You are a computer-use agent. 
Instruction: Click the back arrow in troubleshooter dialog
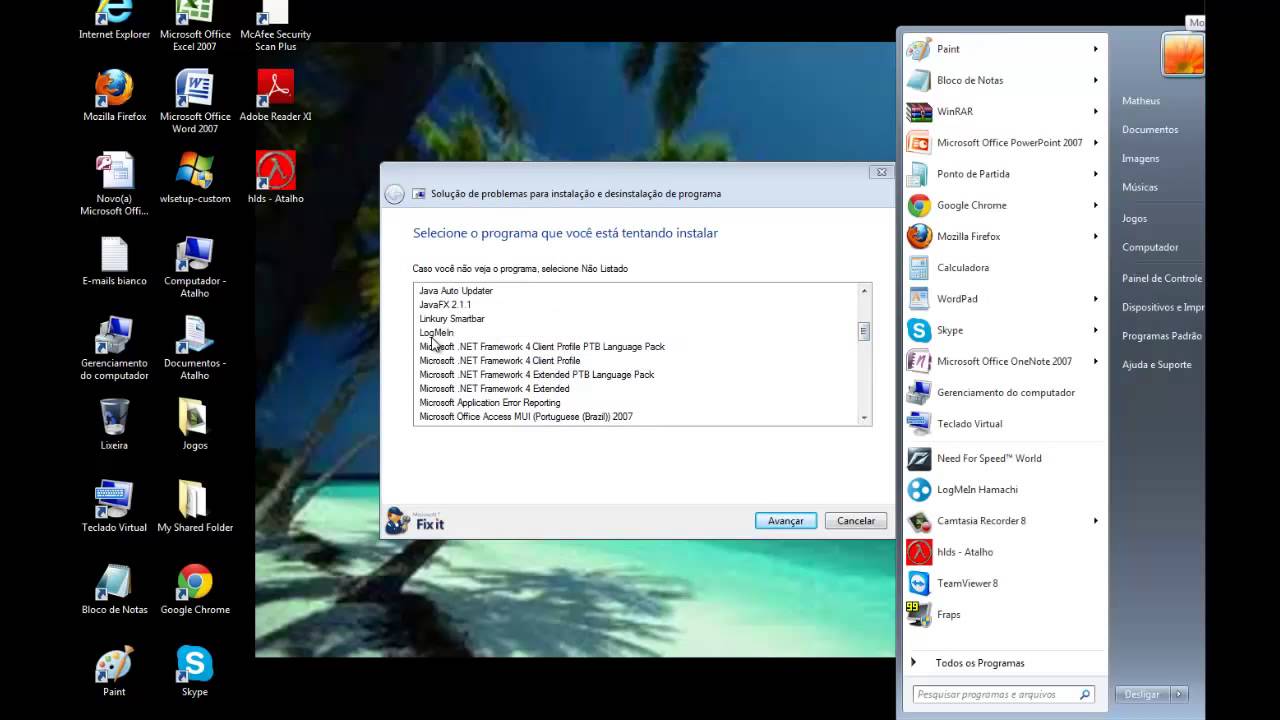394,194
